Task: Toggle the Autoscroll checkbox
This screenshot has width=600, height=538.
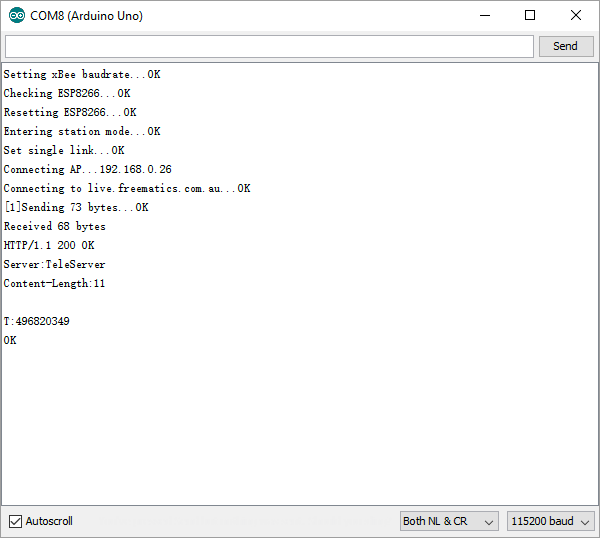Action: click(x=15, y=521)
